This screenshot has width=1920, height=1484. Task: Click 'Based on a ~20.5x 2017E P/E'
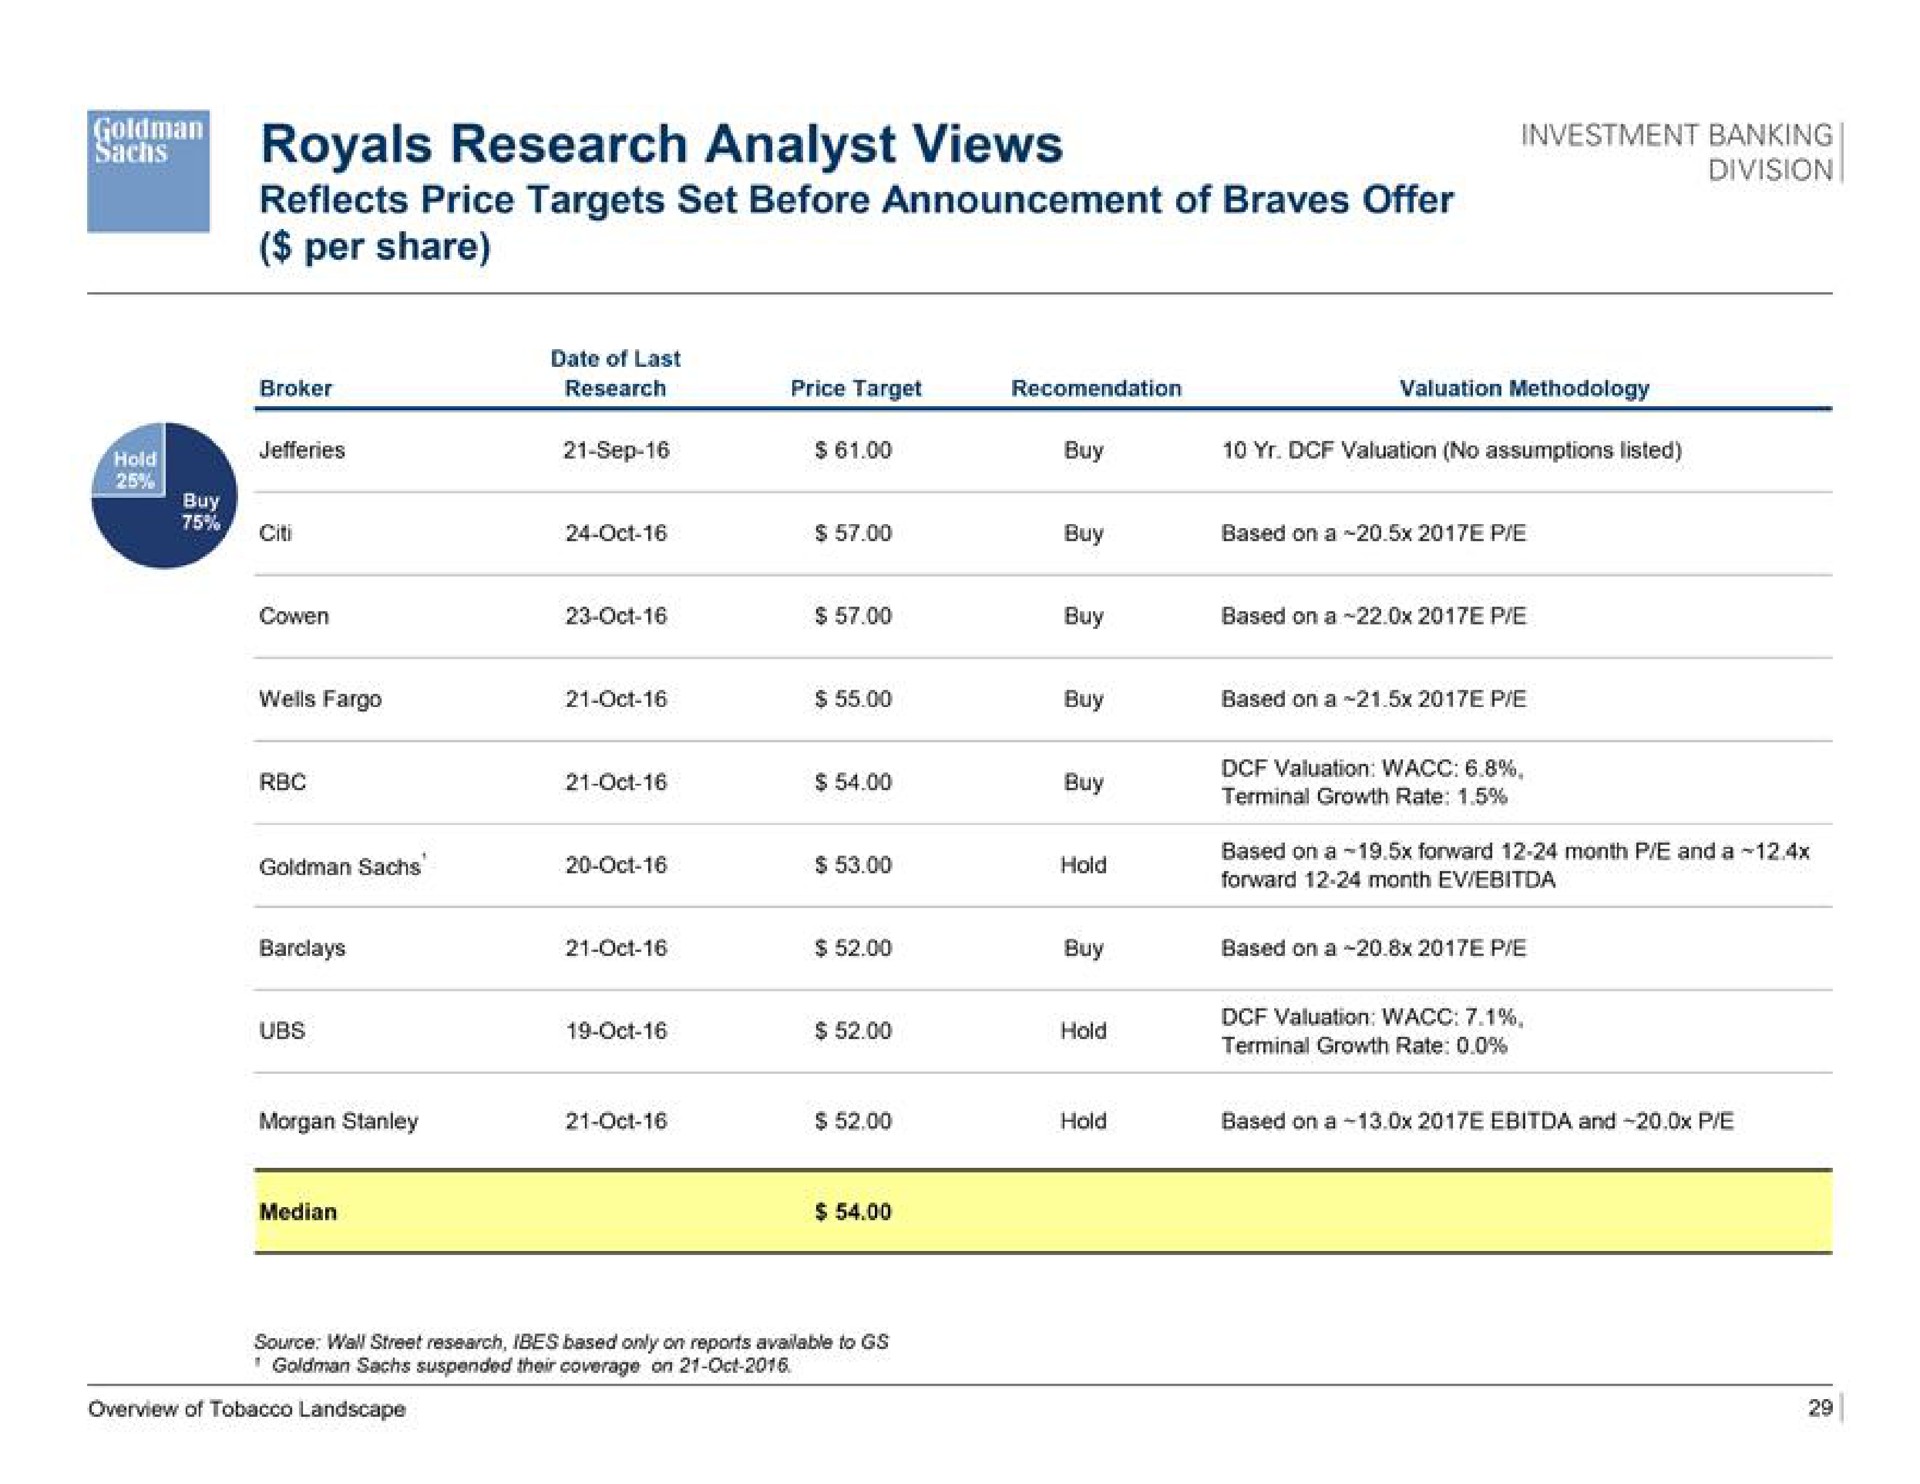pos(1373,533)
